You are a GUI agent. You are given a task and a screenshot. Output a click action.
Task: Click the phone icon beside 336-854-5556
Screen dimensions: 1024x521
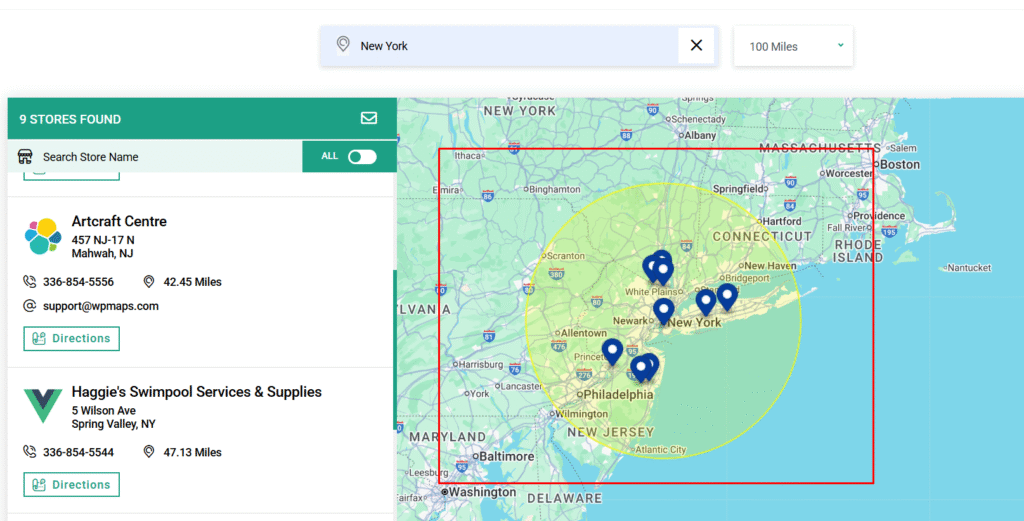click(29, 281)
